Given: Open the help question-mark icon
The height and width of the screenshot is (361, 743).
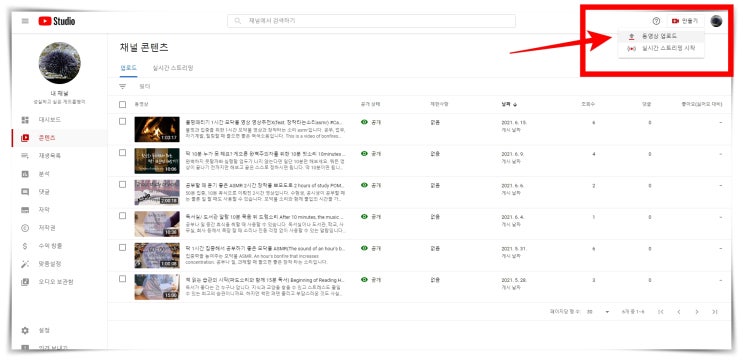Looking at the screenshot, I should [656, 21].
